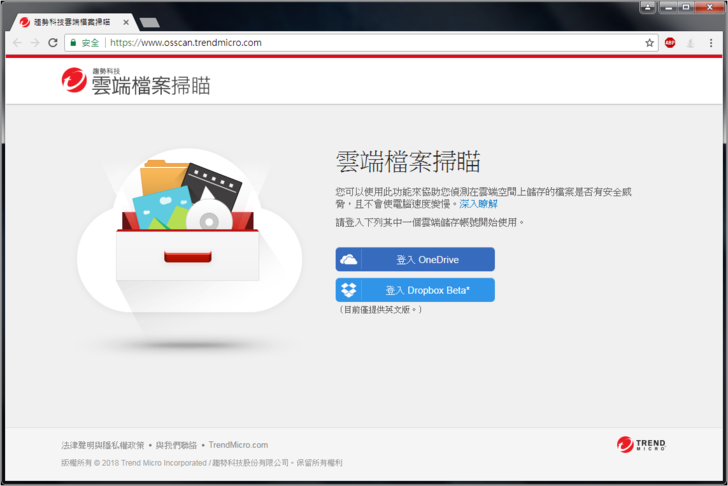
Task: Click the browser forward arrow
Action: pos(35,43)
